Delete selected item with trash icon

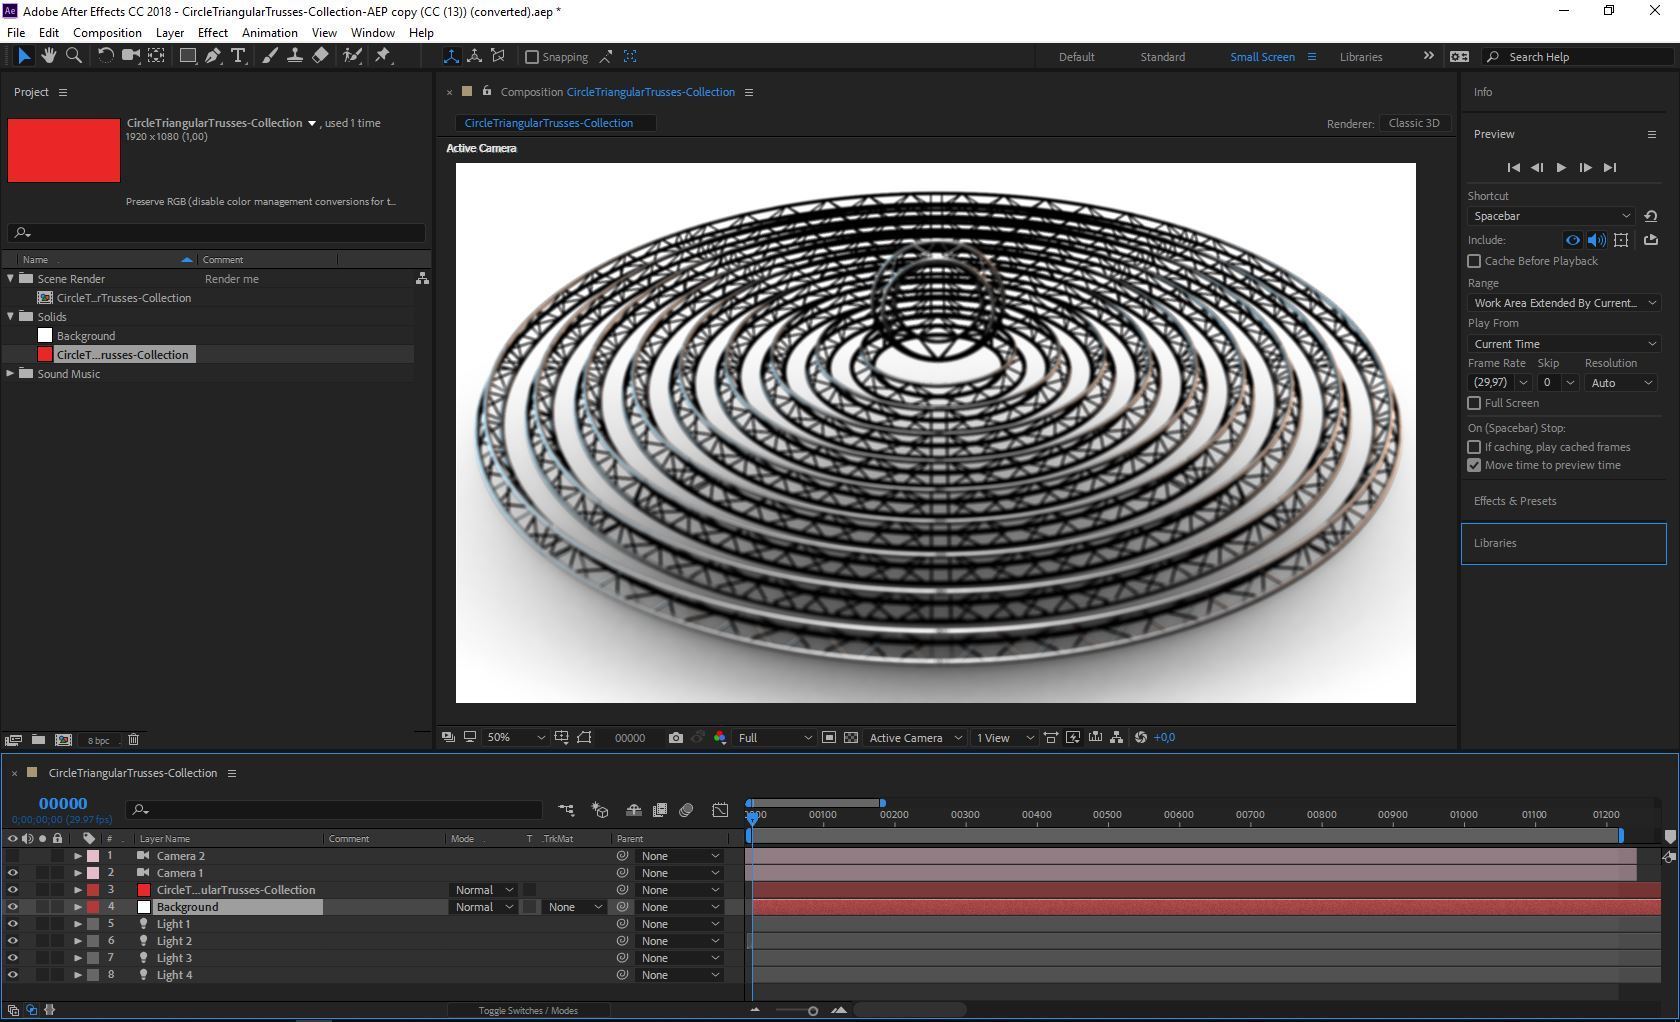pos(133,740)
